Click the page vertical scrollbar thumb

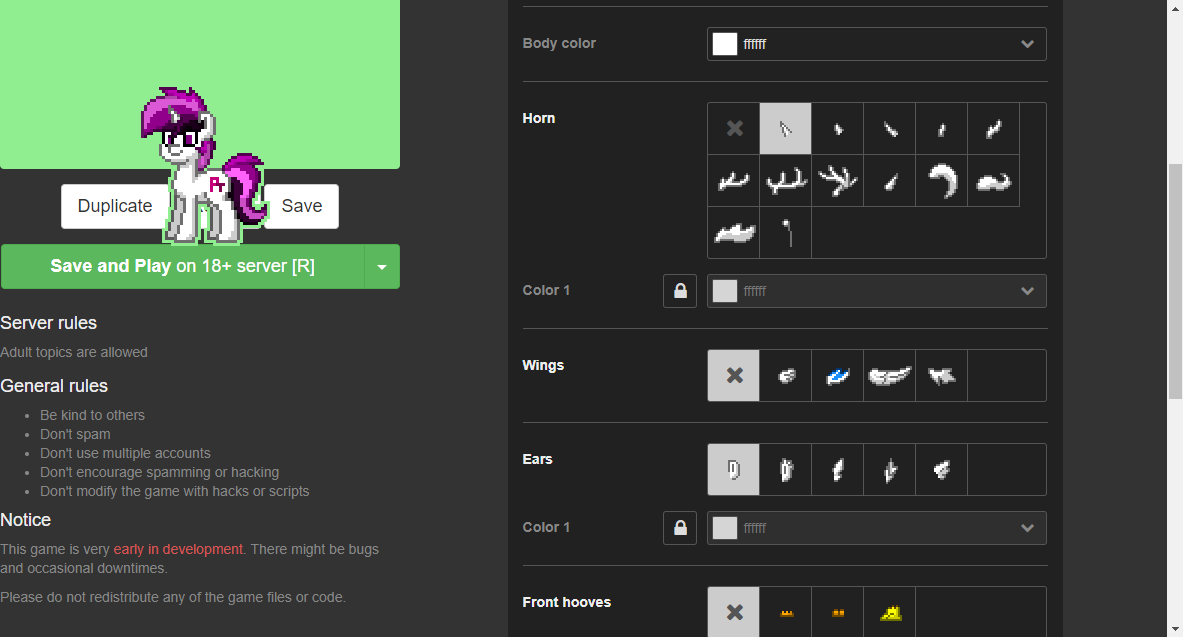1175,281
